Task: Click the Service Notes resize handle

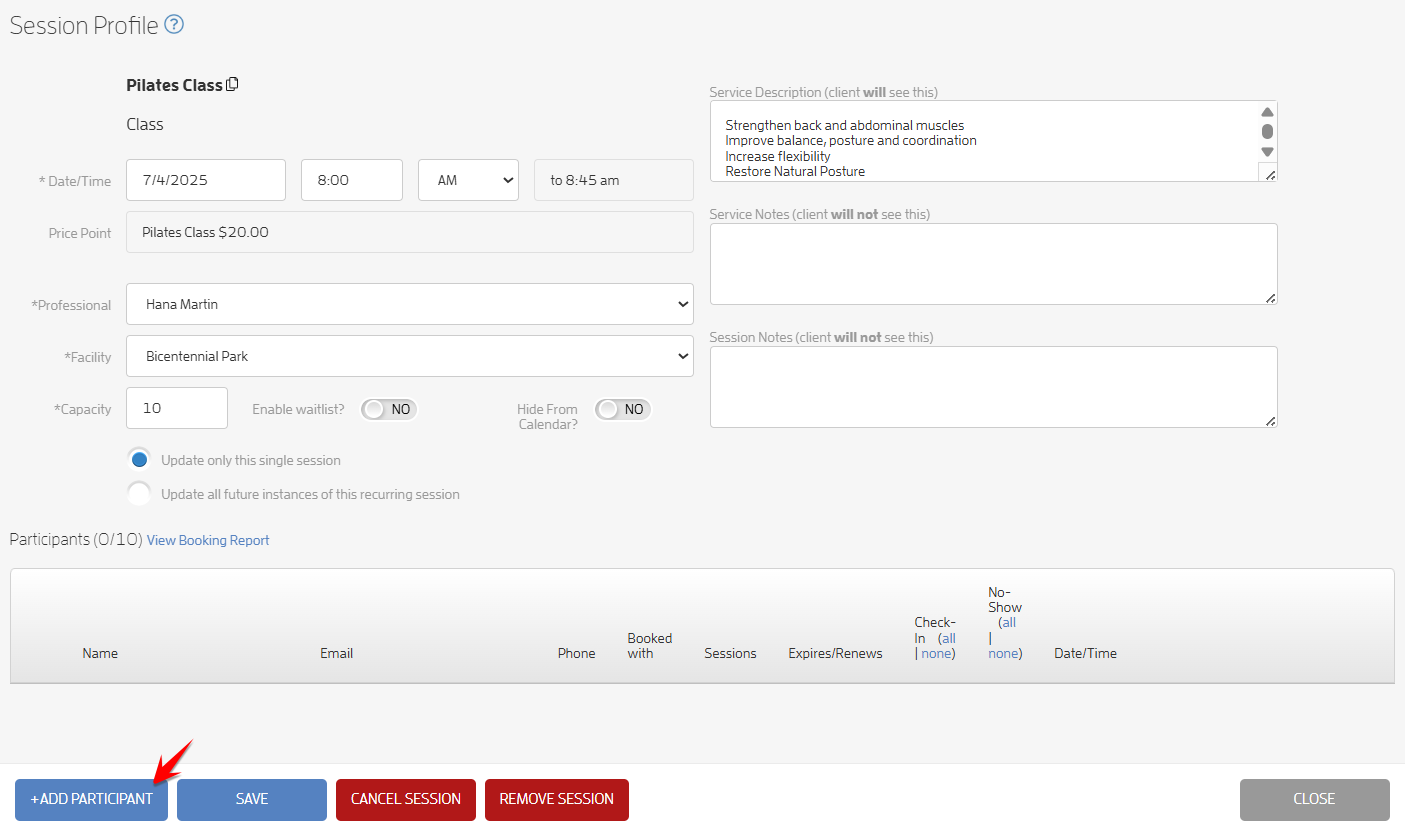Action: coord(1270,298)
